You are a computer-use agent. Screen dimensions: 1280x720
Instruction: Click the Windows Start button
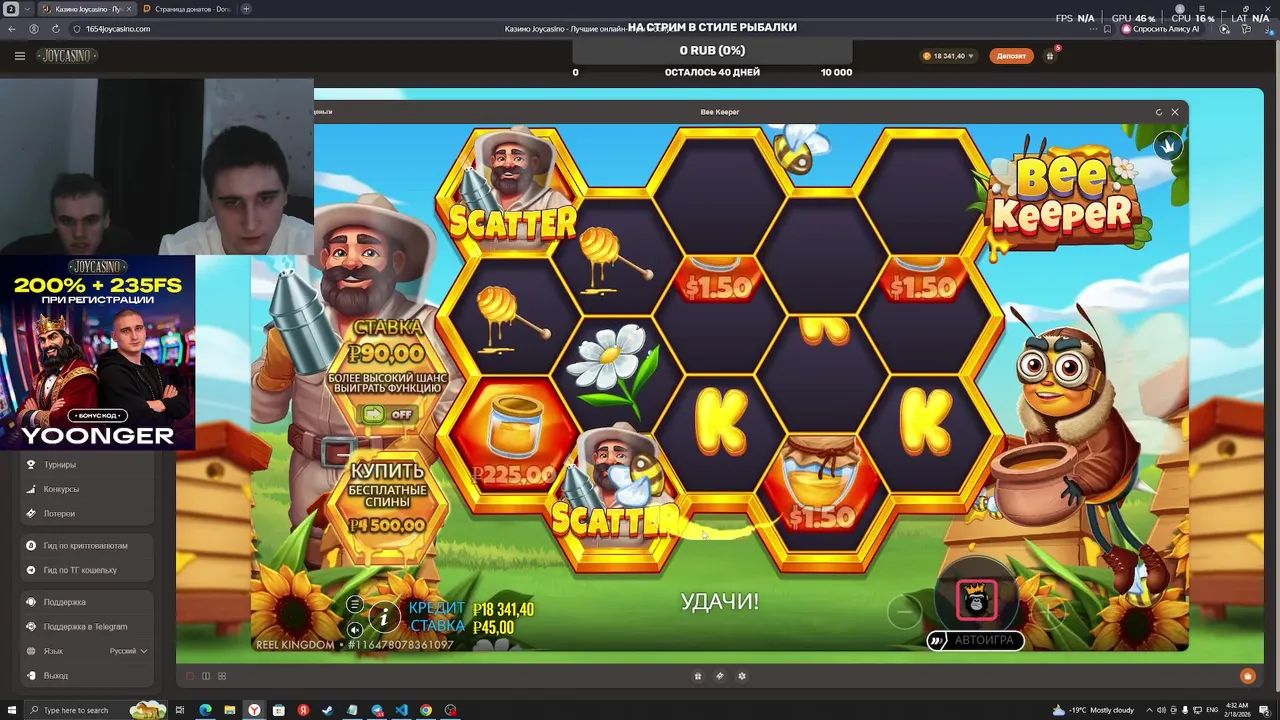click(x=11, y=710)
